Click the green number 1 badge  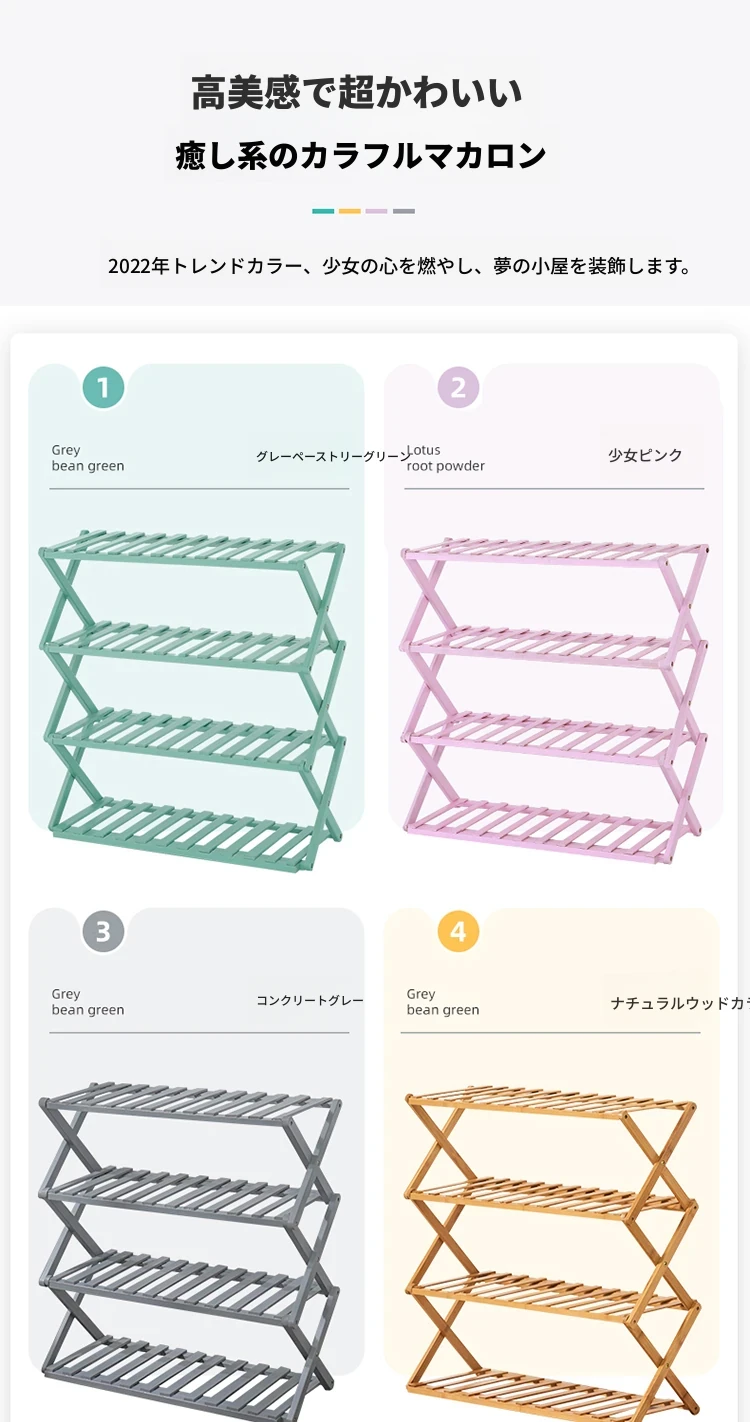[103, 387]
